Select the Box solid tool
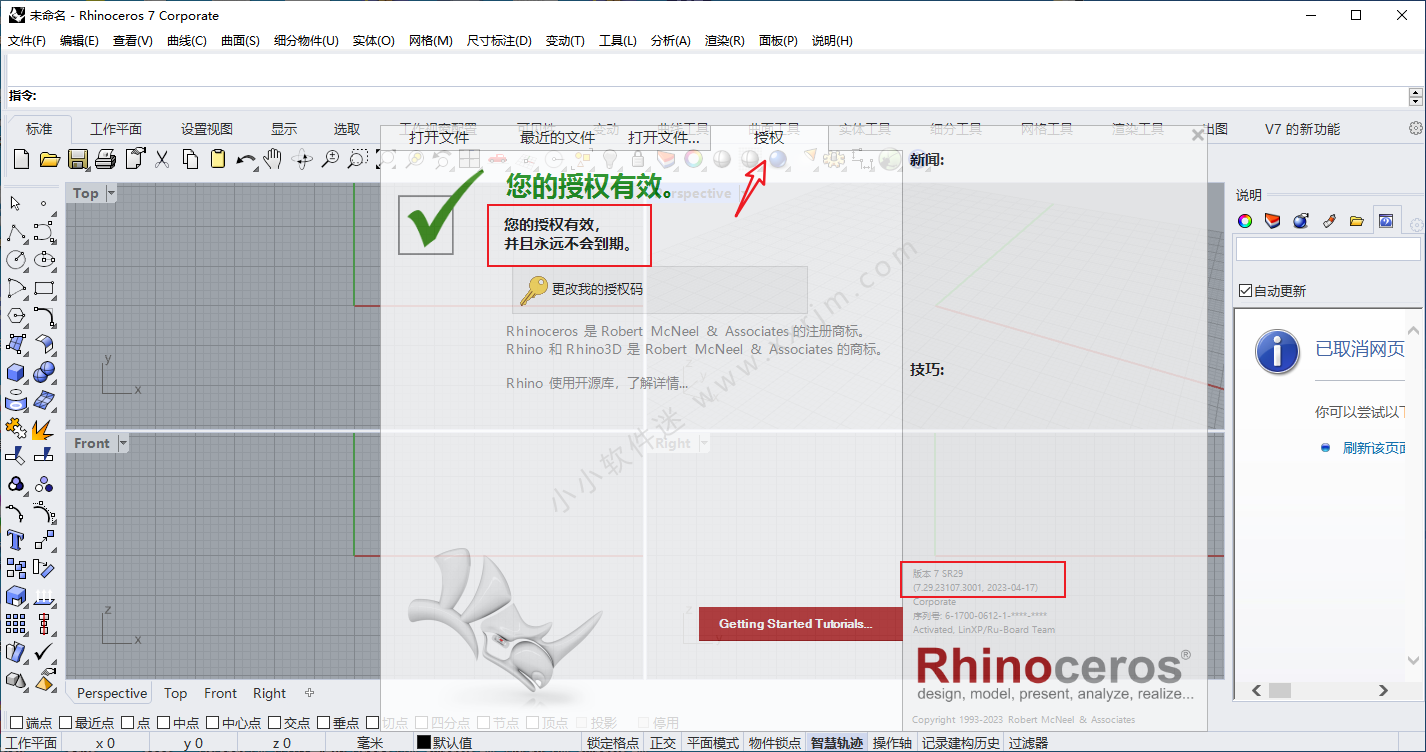1426x752 pixels. (16, 372)
